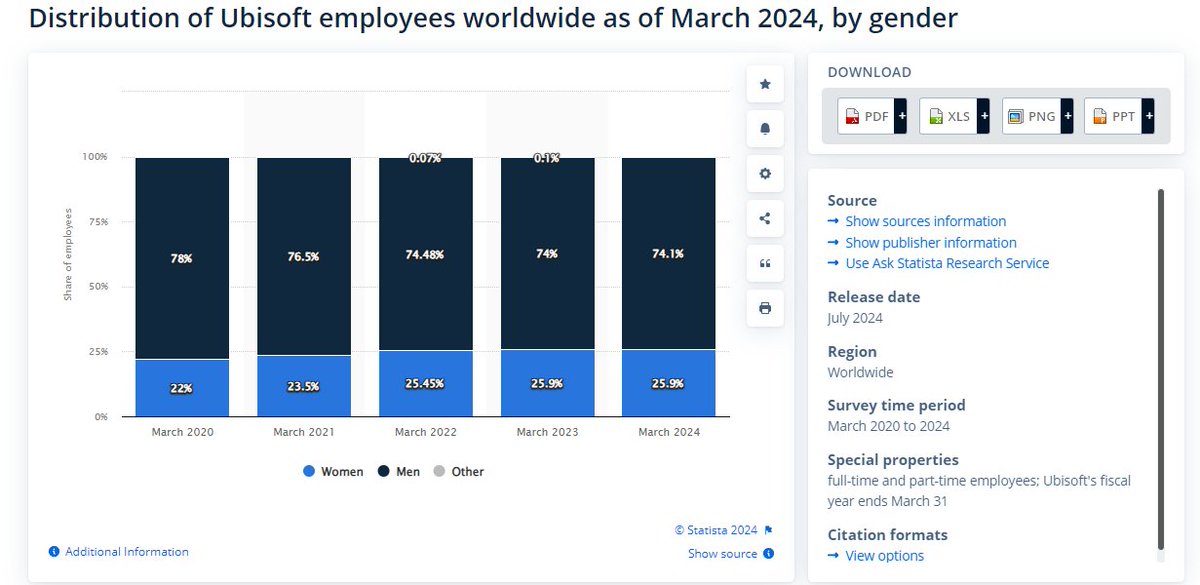The height and width of the screenshot is (585, 1200).
Task: Toggle the Women legend item
Action: [x=333, y=471]
